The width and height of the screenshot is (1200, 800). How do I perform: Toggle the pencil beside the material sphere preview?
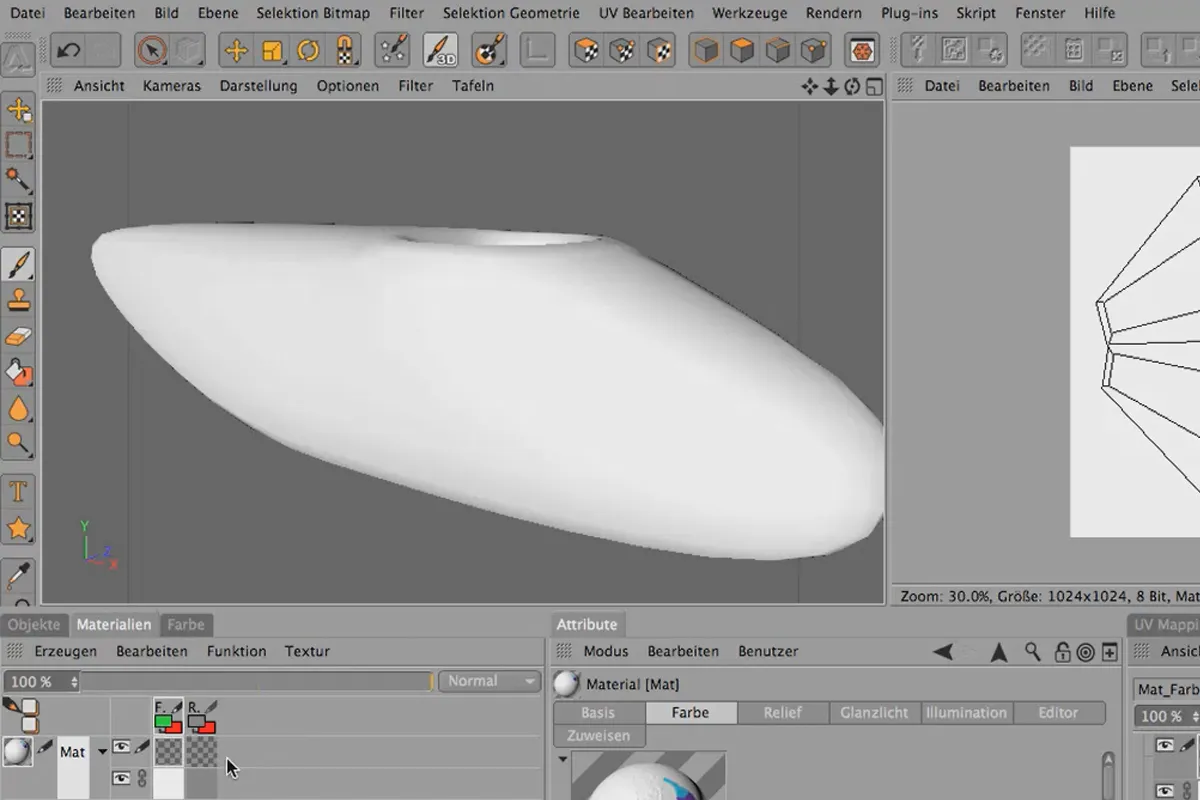(45, 746)
